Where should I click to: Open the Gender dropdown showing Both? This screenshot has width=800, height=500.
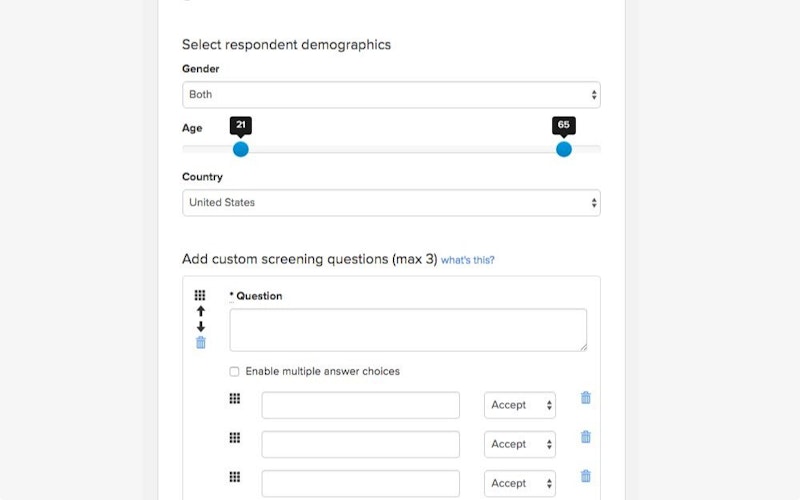(x=391, y=95)
